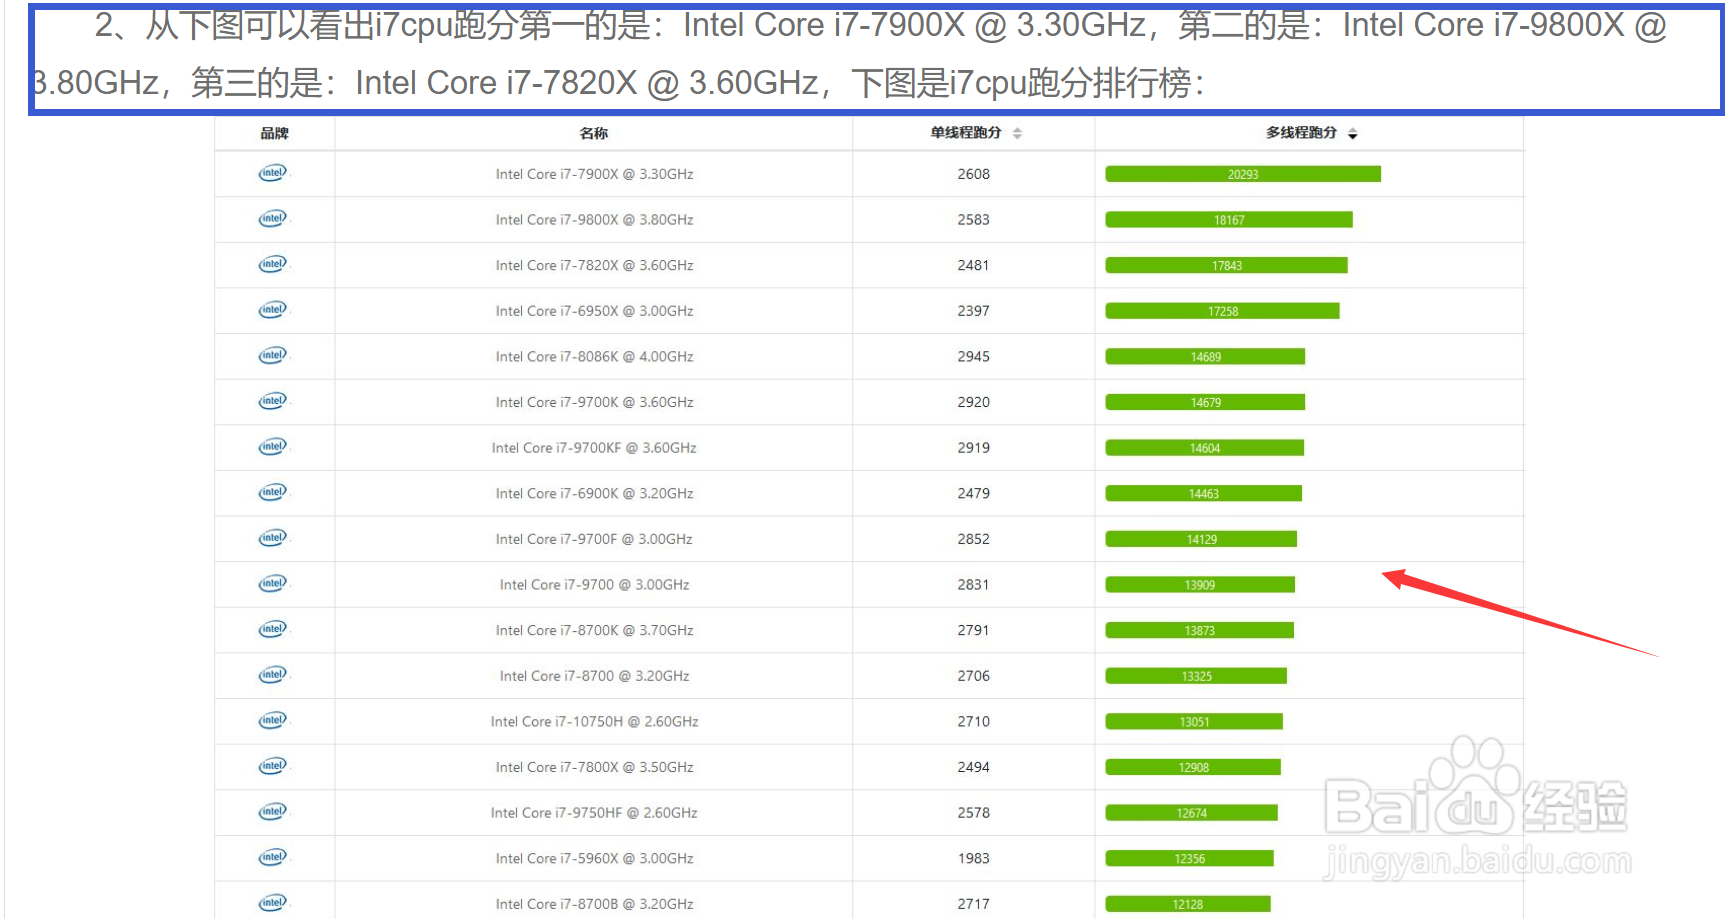1725x919 pixels.
Task: Click single-thread score 2945
Action: [973, 357]
